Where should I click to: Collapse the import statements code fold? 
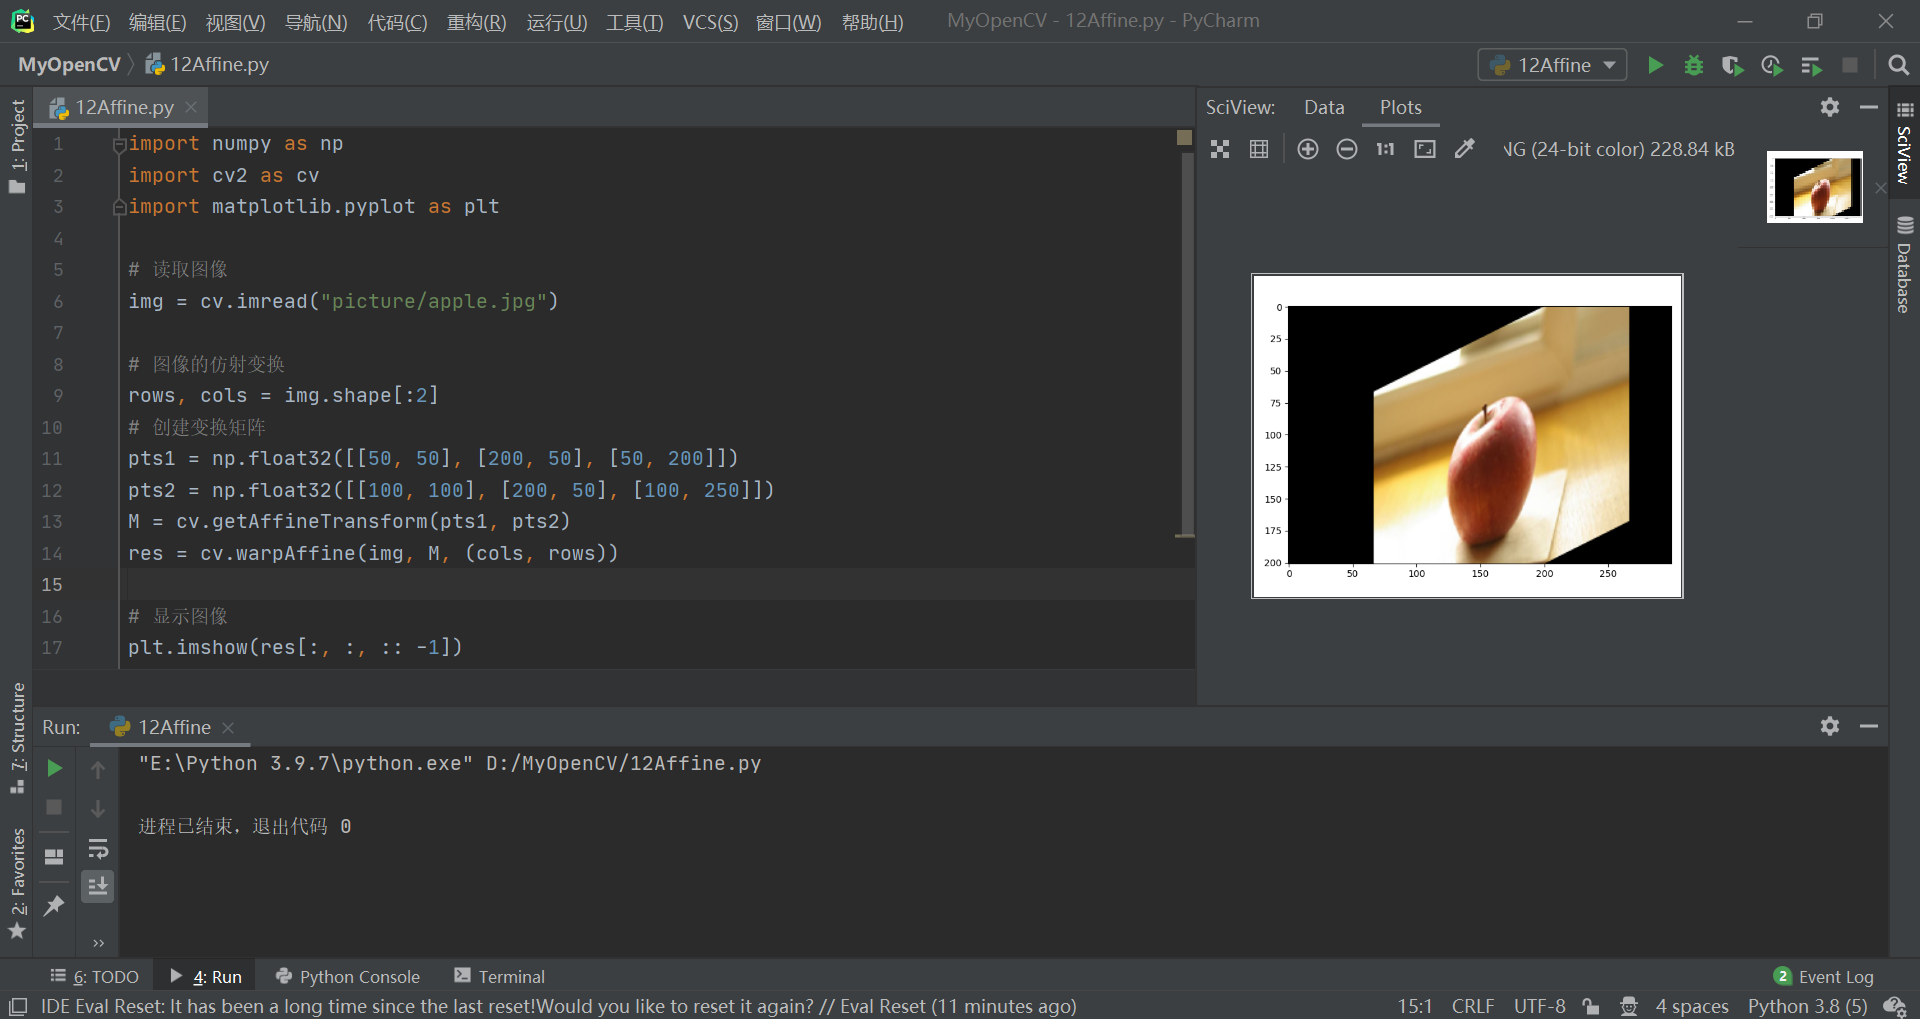click(119, 144)
